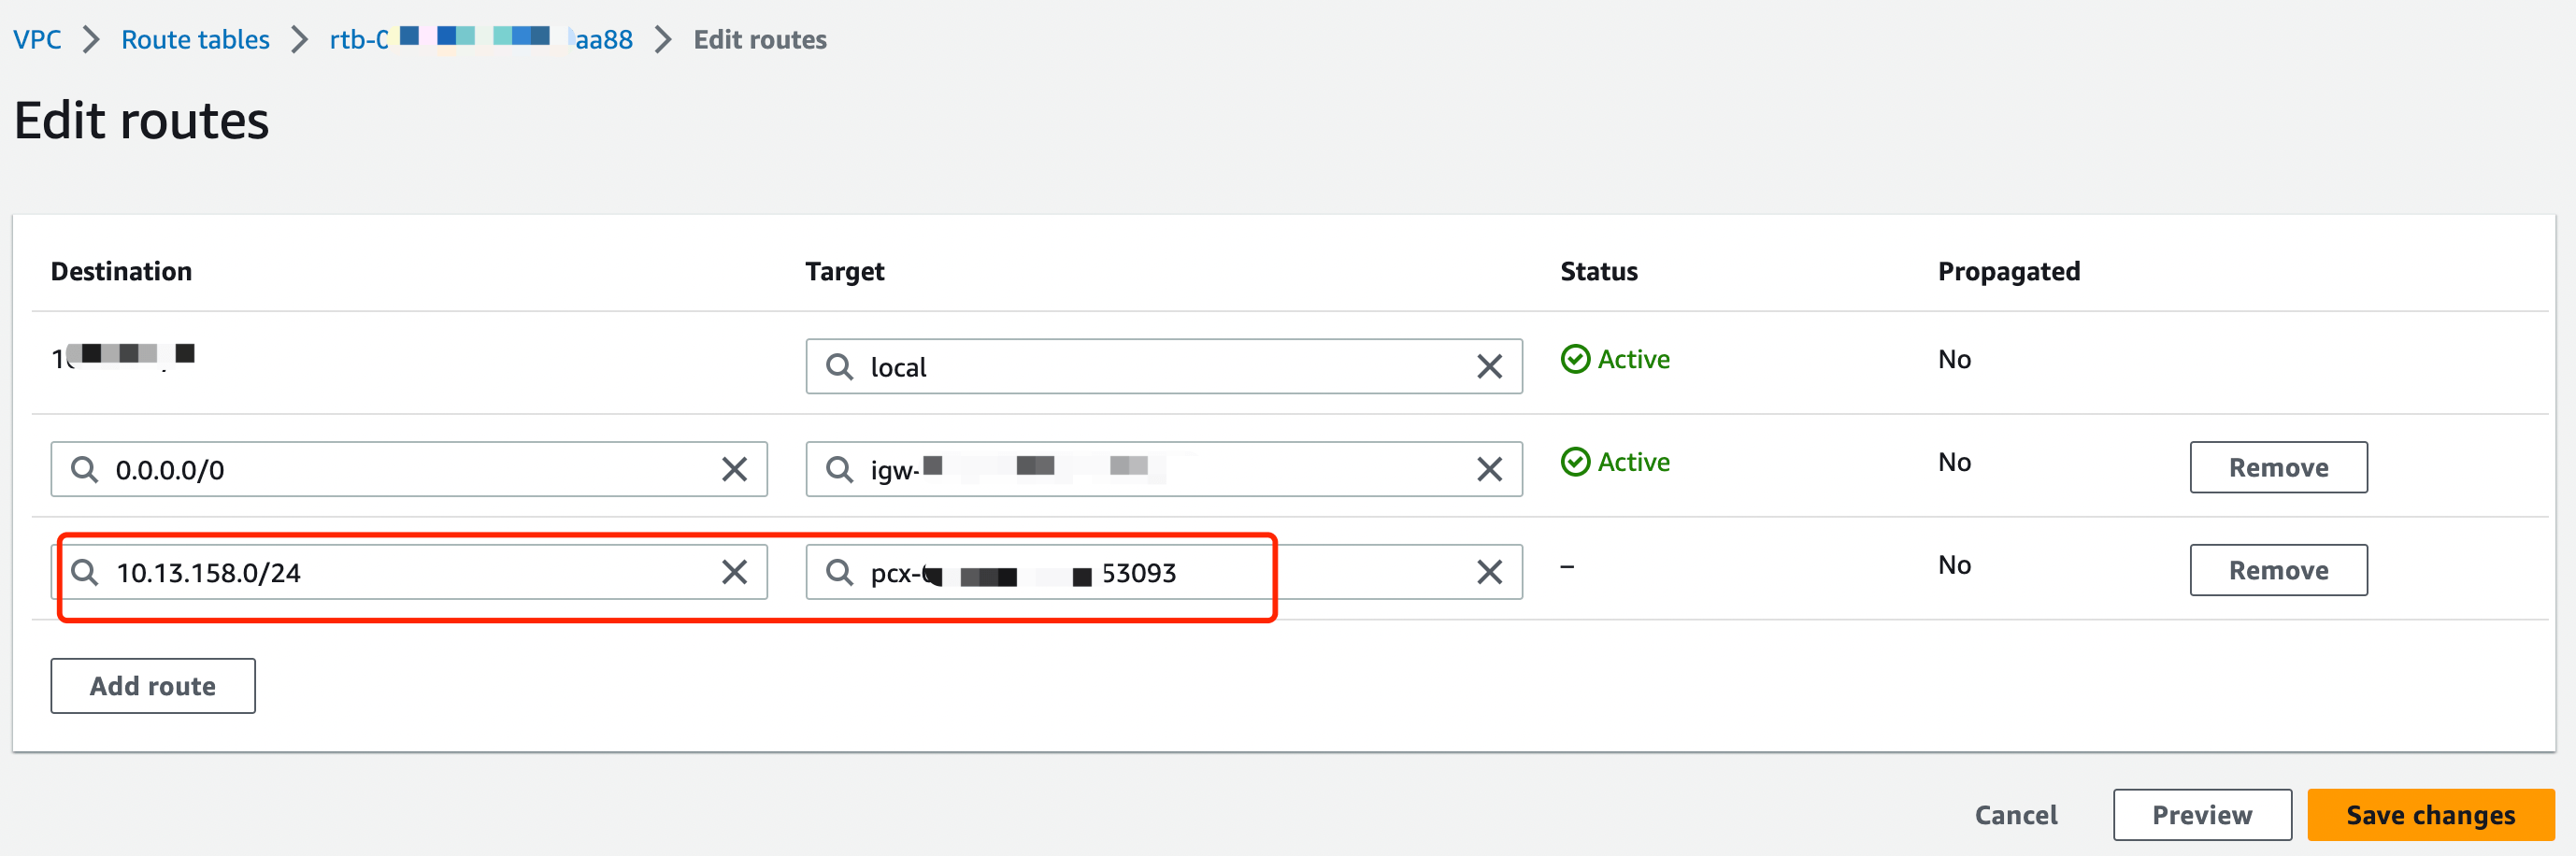Click search icon in 10.13.158.0/24 destination field
This screenshot has width=2576, height=856.
tap(85, 572)
